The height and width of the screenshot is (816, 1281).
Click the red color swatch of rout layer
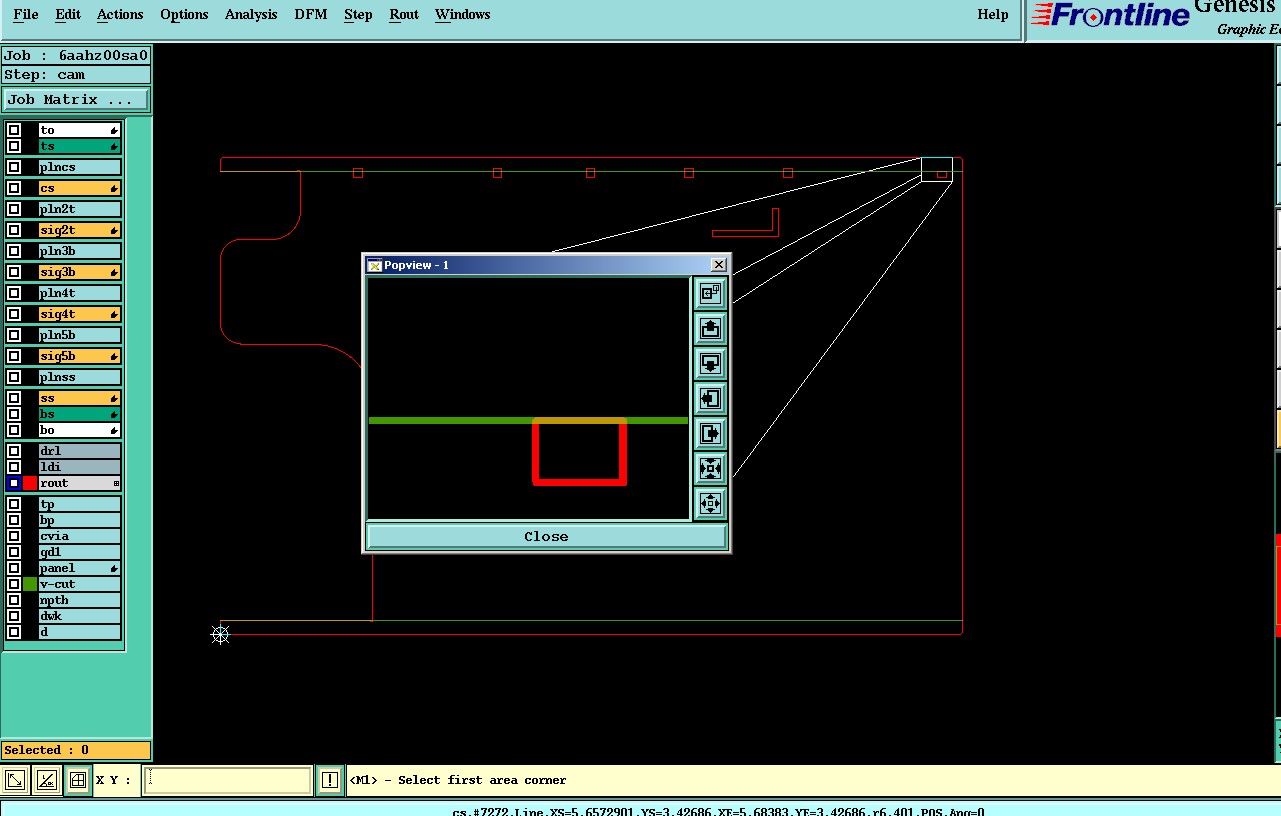tap(30, 483)
